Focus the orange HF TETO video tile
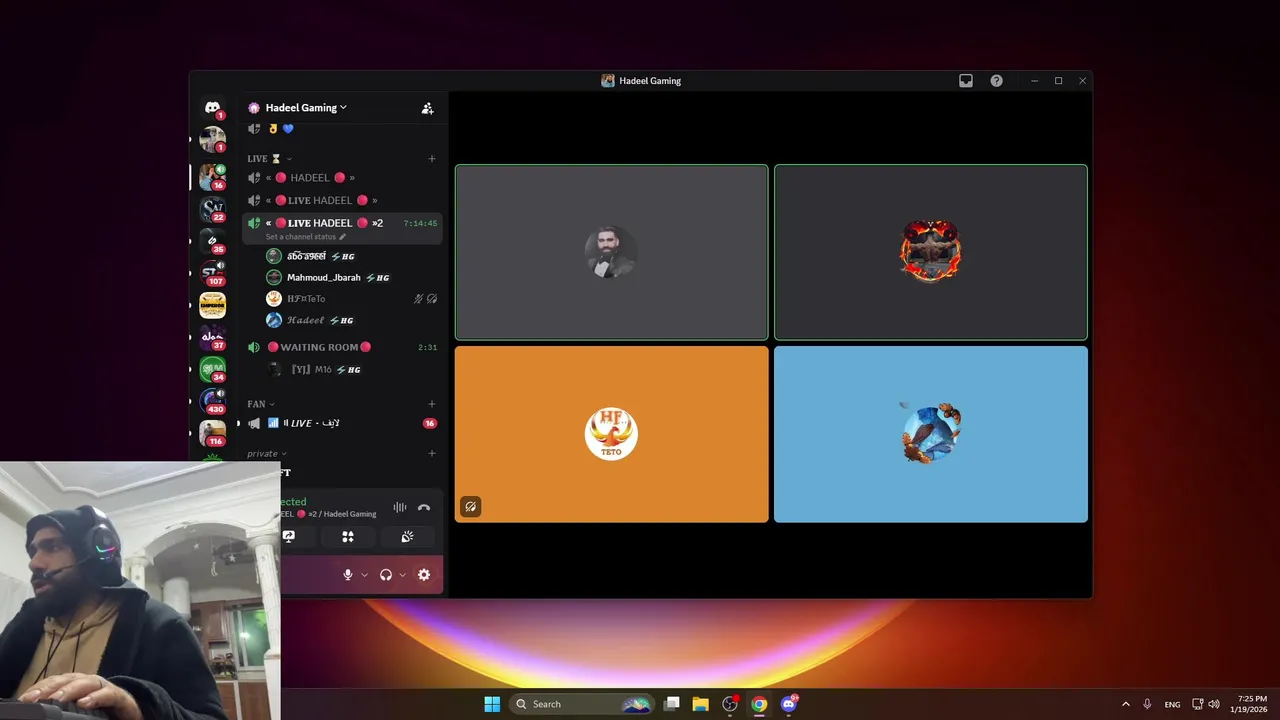 611,434
